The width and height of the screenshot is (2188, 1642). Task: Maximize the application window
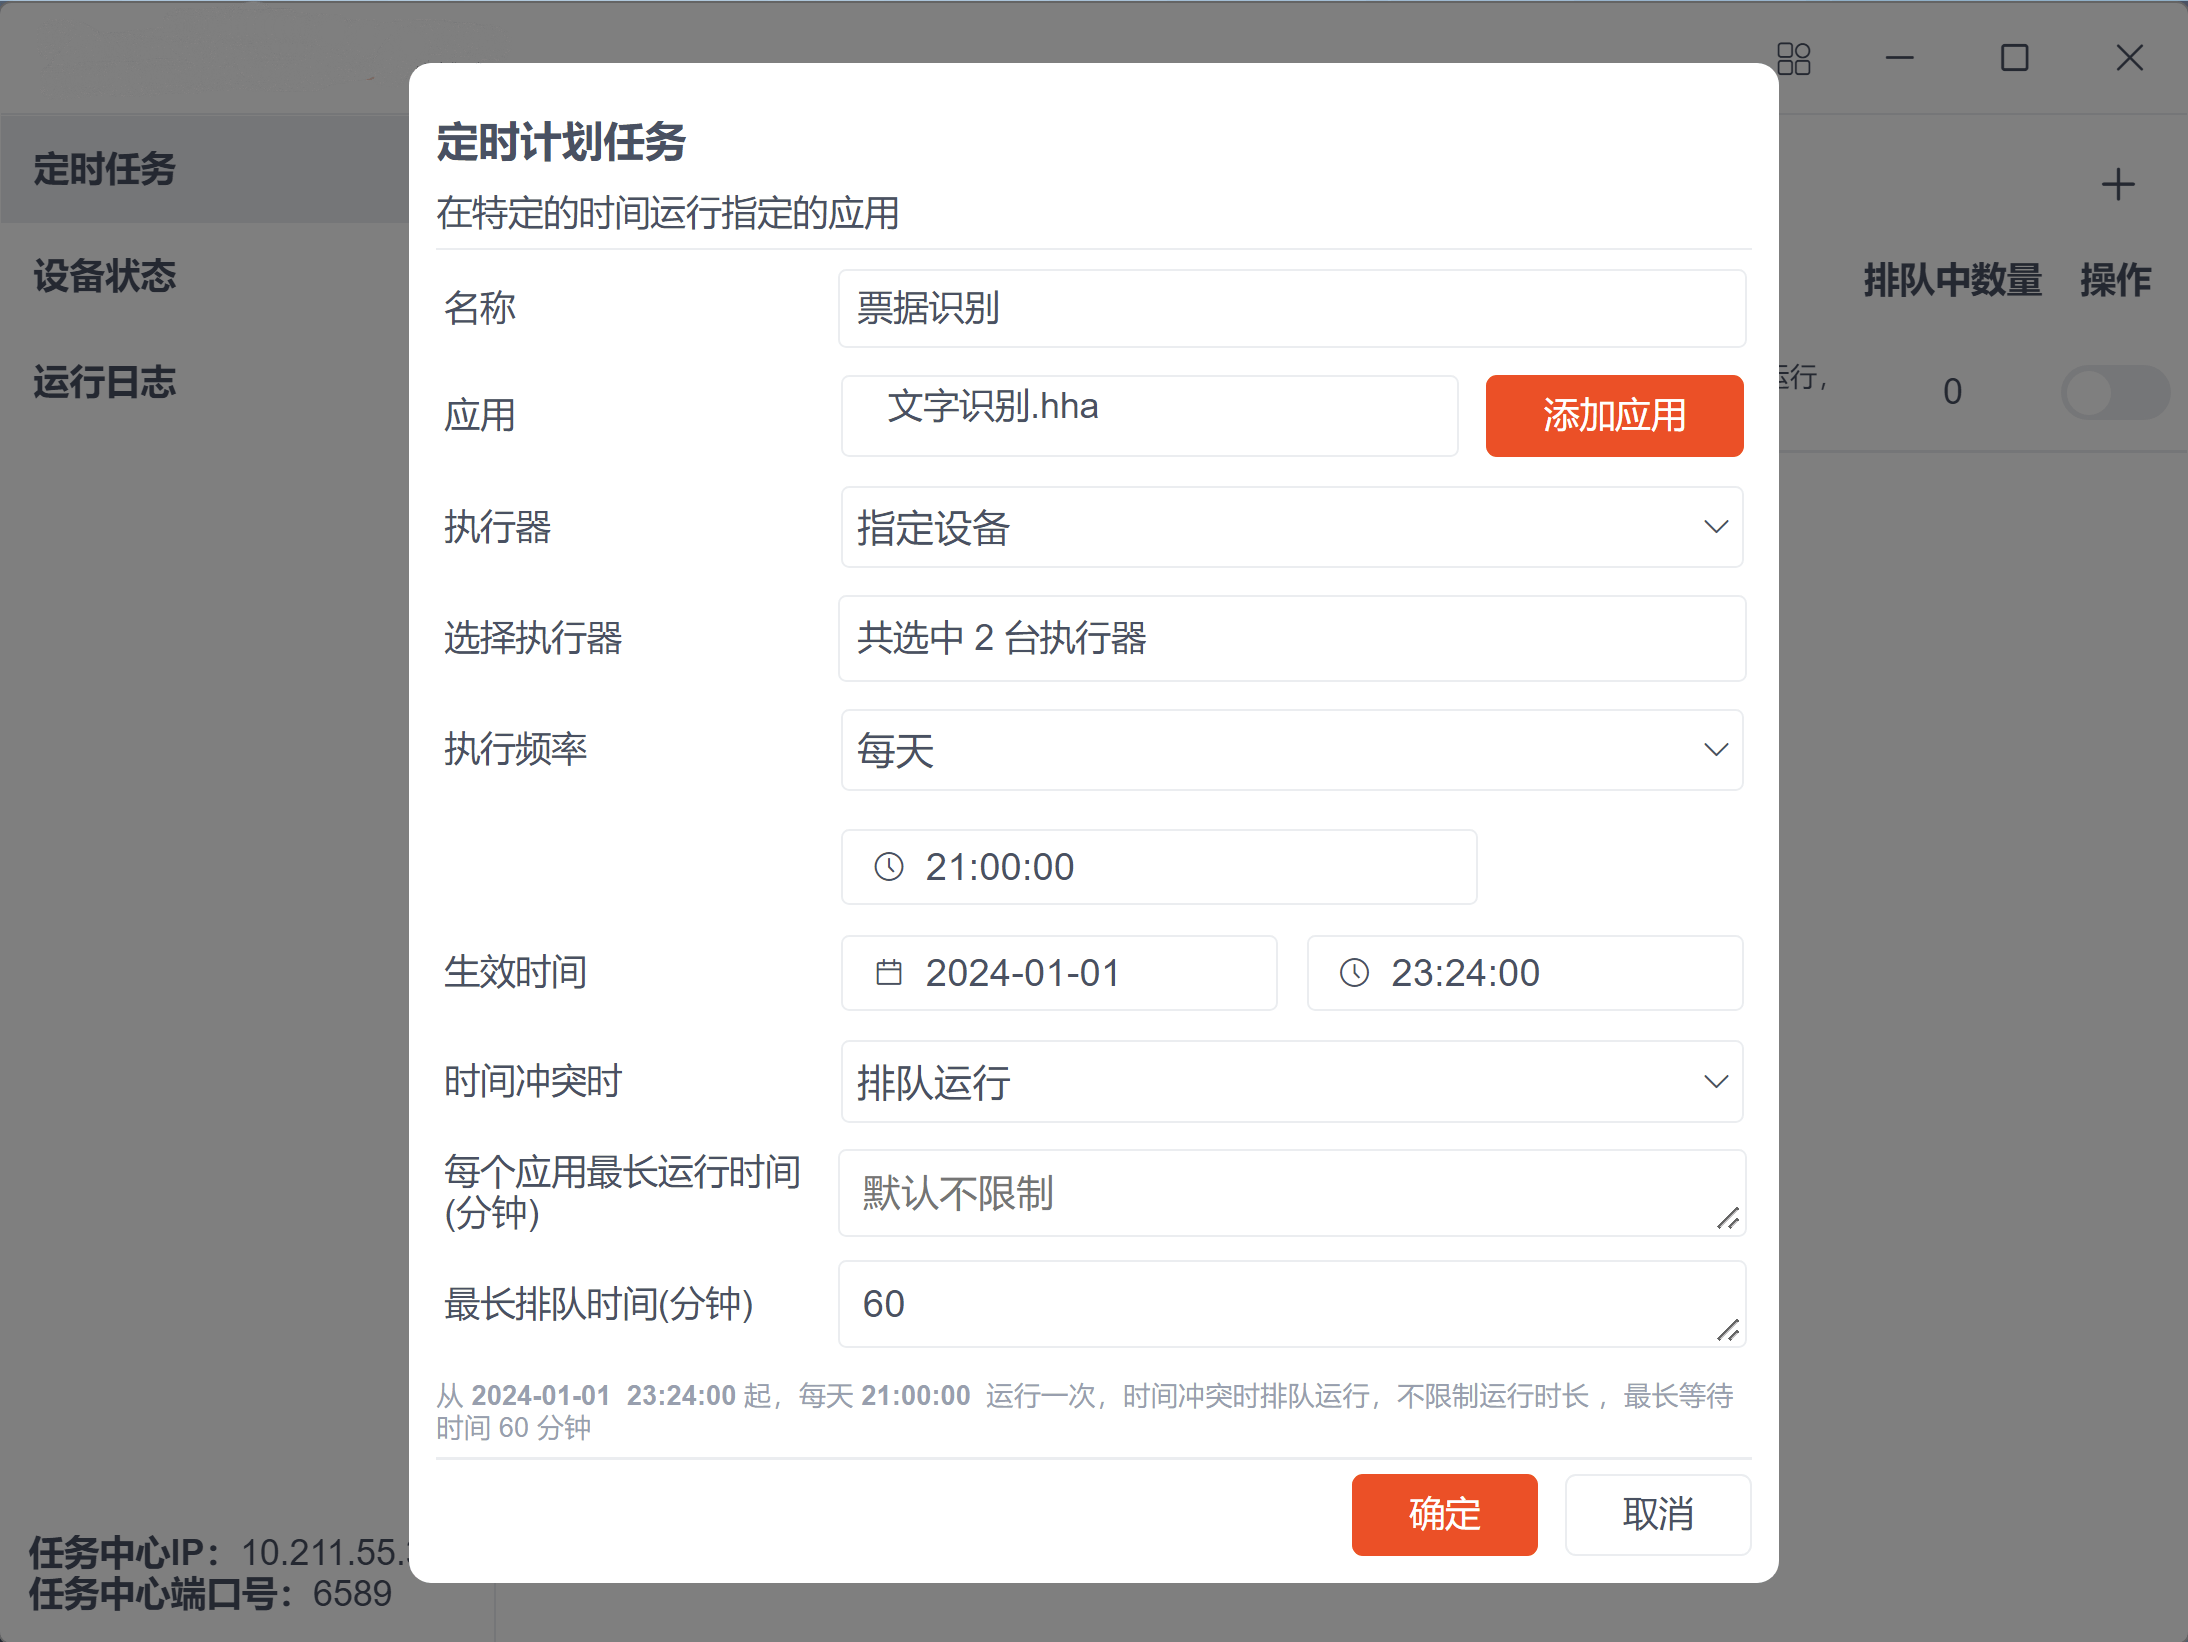2014,58
